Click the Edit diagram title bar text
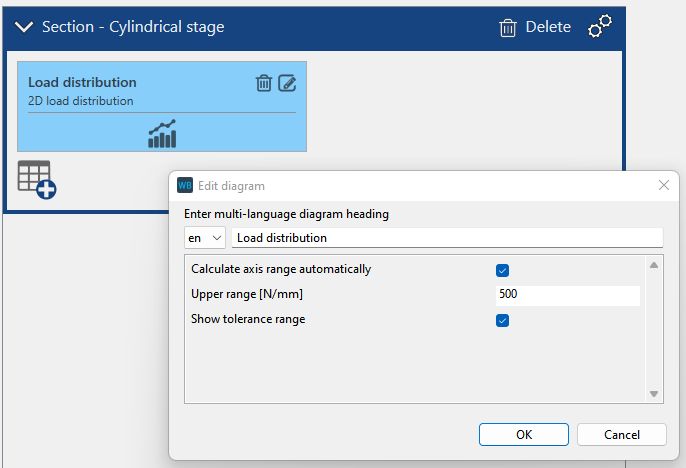The image size is (686, 468). [x=231, y=186]
